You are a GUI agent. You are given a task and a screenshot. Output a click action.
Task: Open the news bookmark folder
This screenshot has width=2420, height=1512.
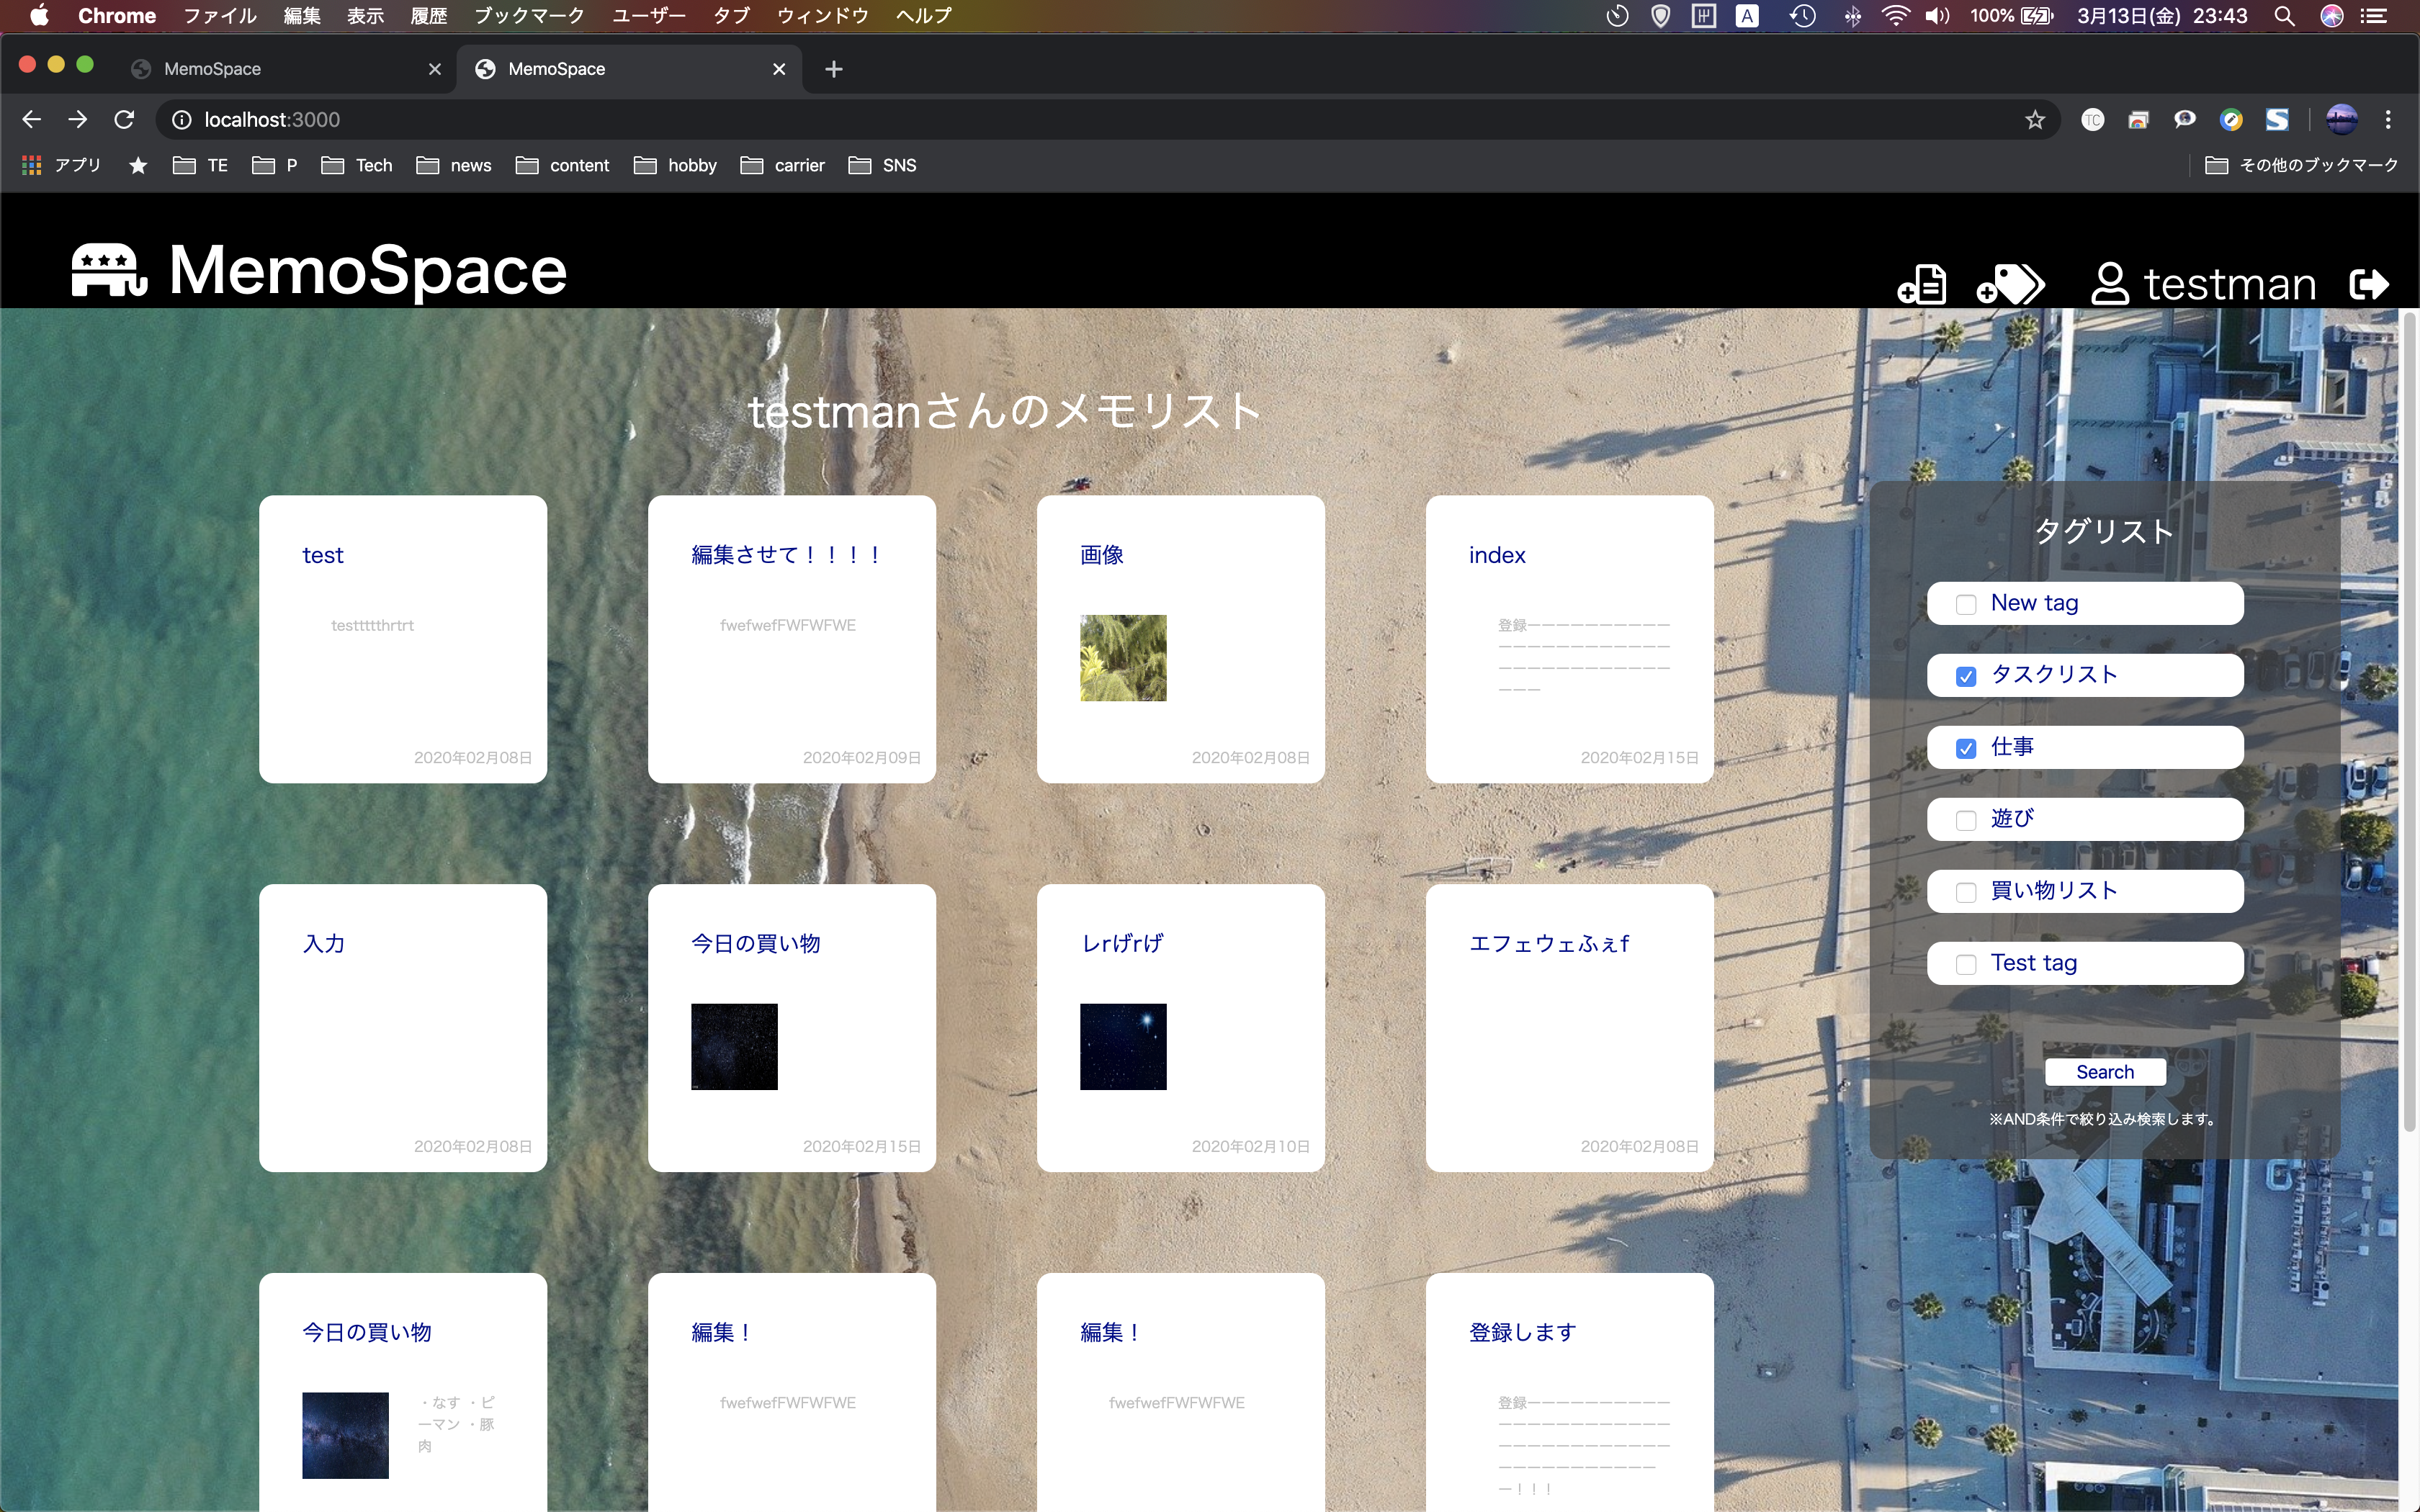coord(454,165)
